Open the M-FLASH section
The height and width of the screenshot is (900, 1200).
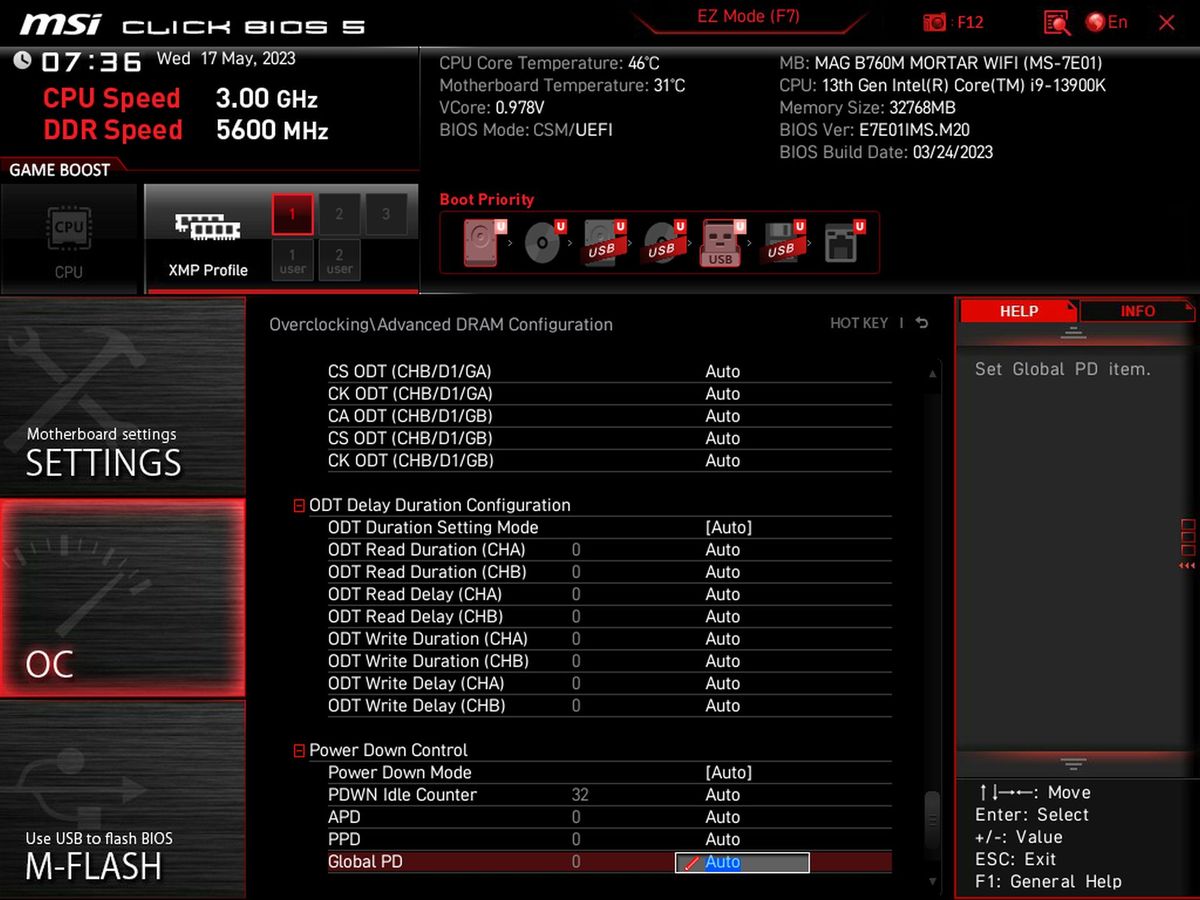[122, 799]
